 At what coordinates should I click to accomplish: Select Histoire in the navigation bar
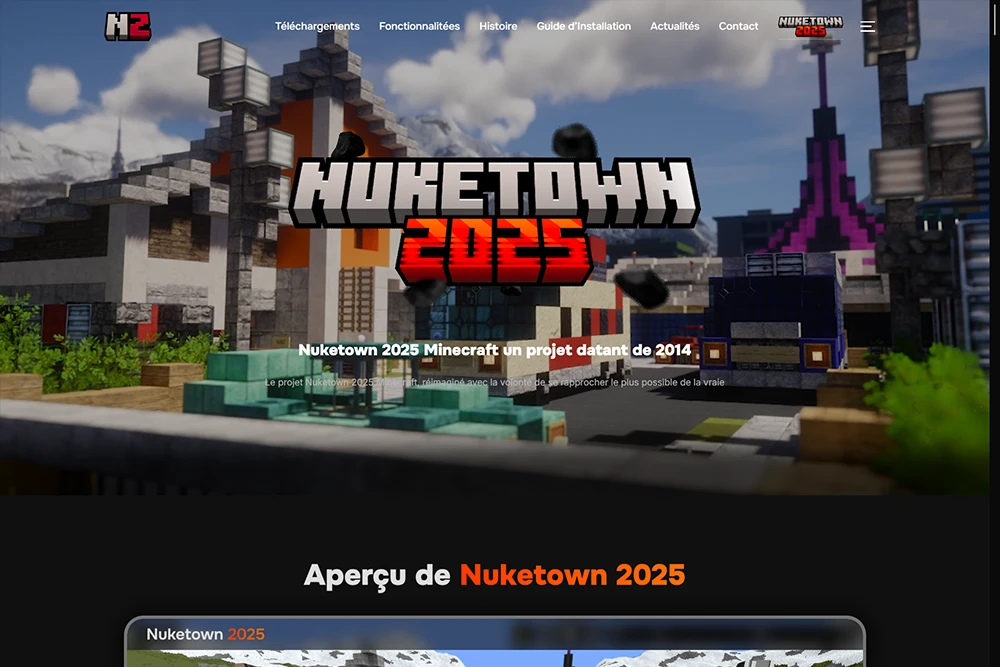[498, 27]
